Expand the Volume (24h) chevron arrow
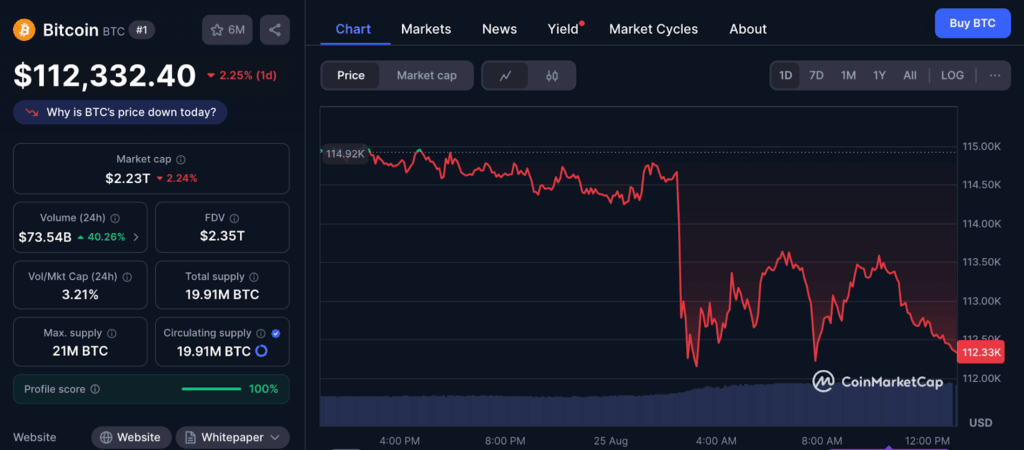Image resolution: width=1024 pixels, height=450 pixels. click(x=136, y=237)
